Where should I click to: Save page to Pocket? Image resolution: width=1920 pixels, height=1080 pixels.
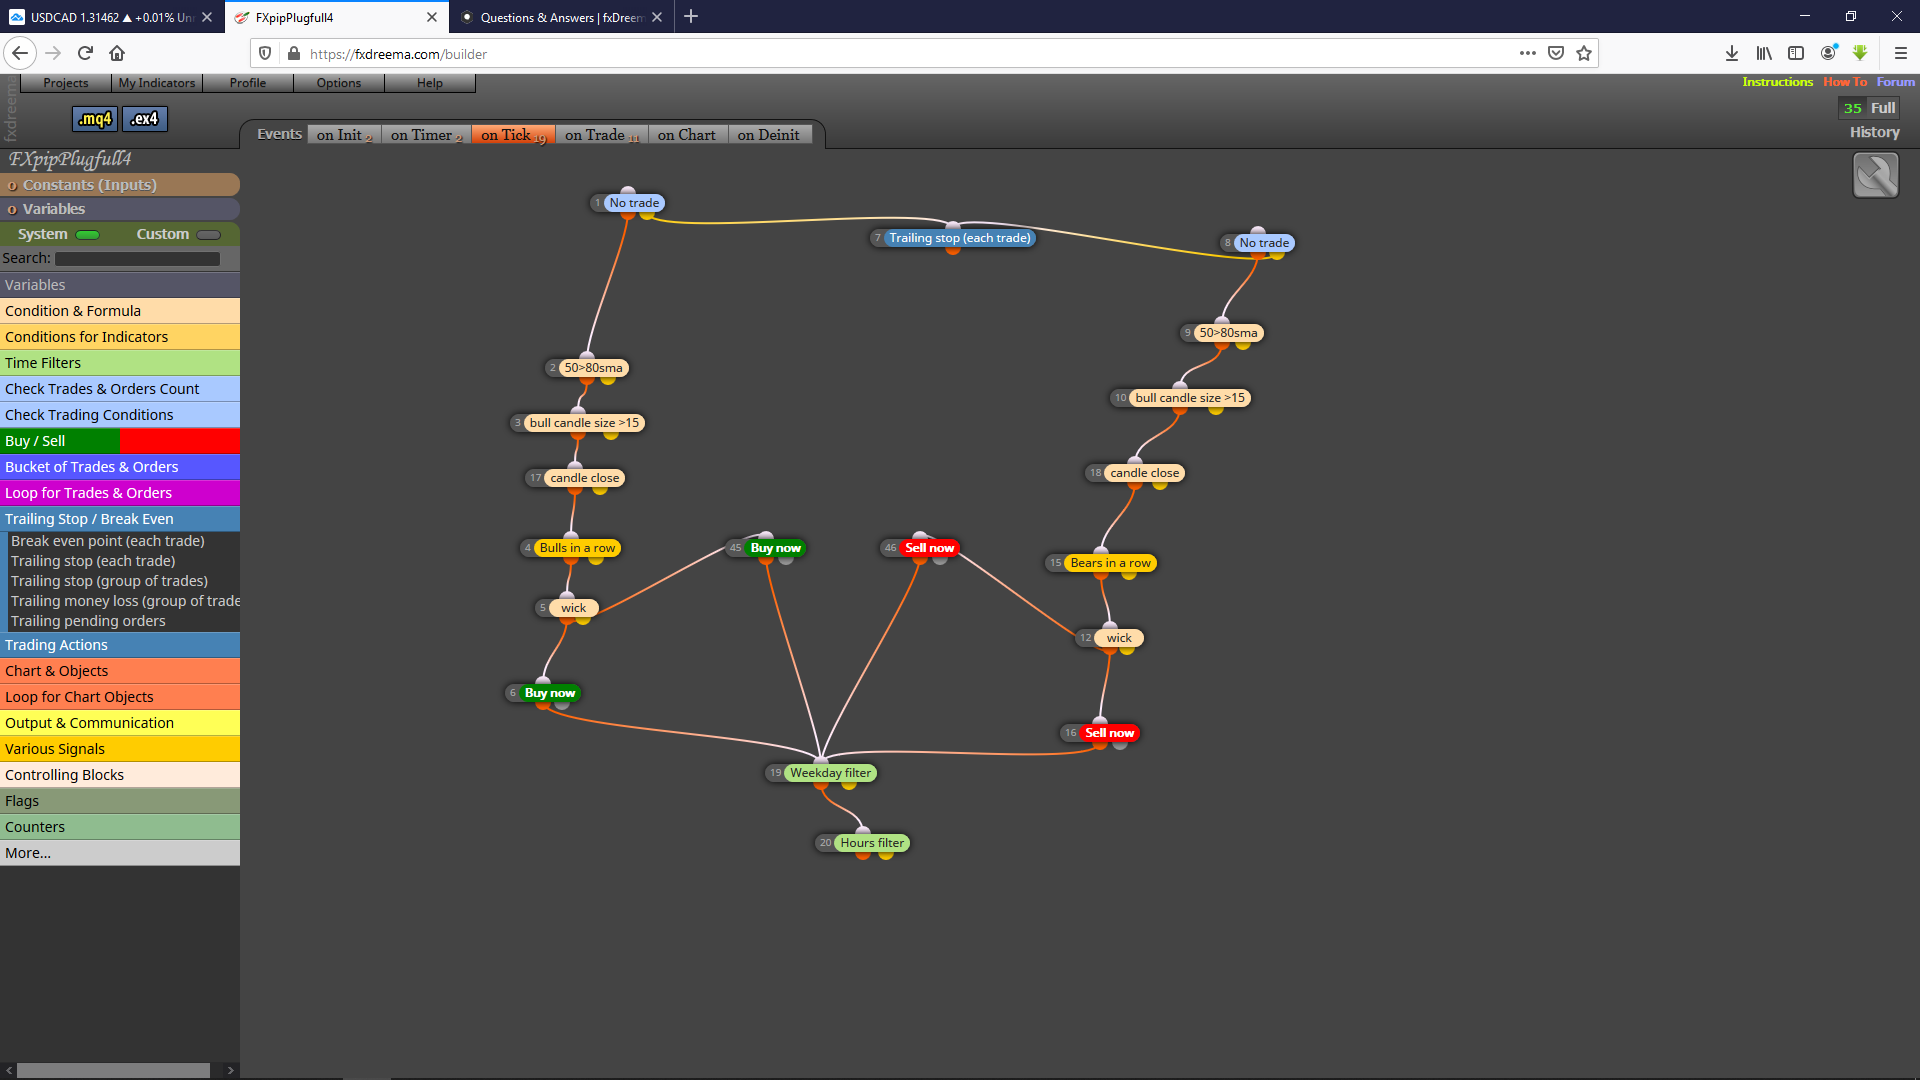(1556, 53)
